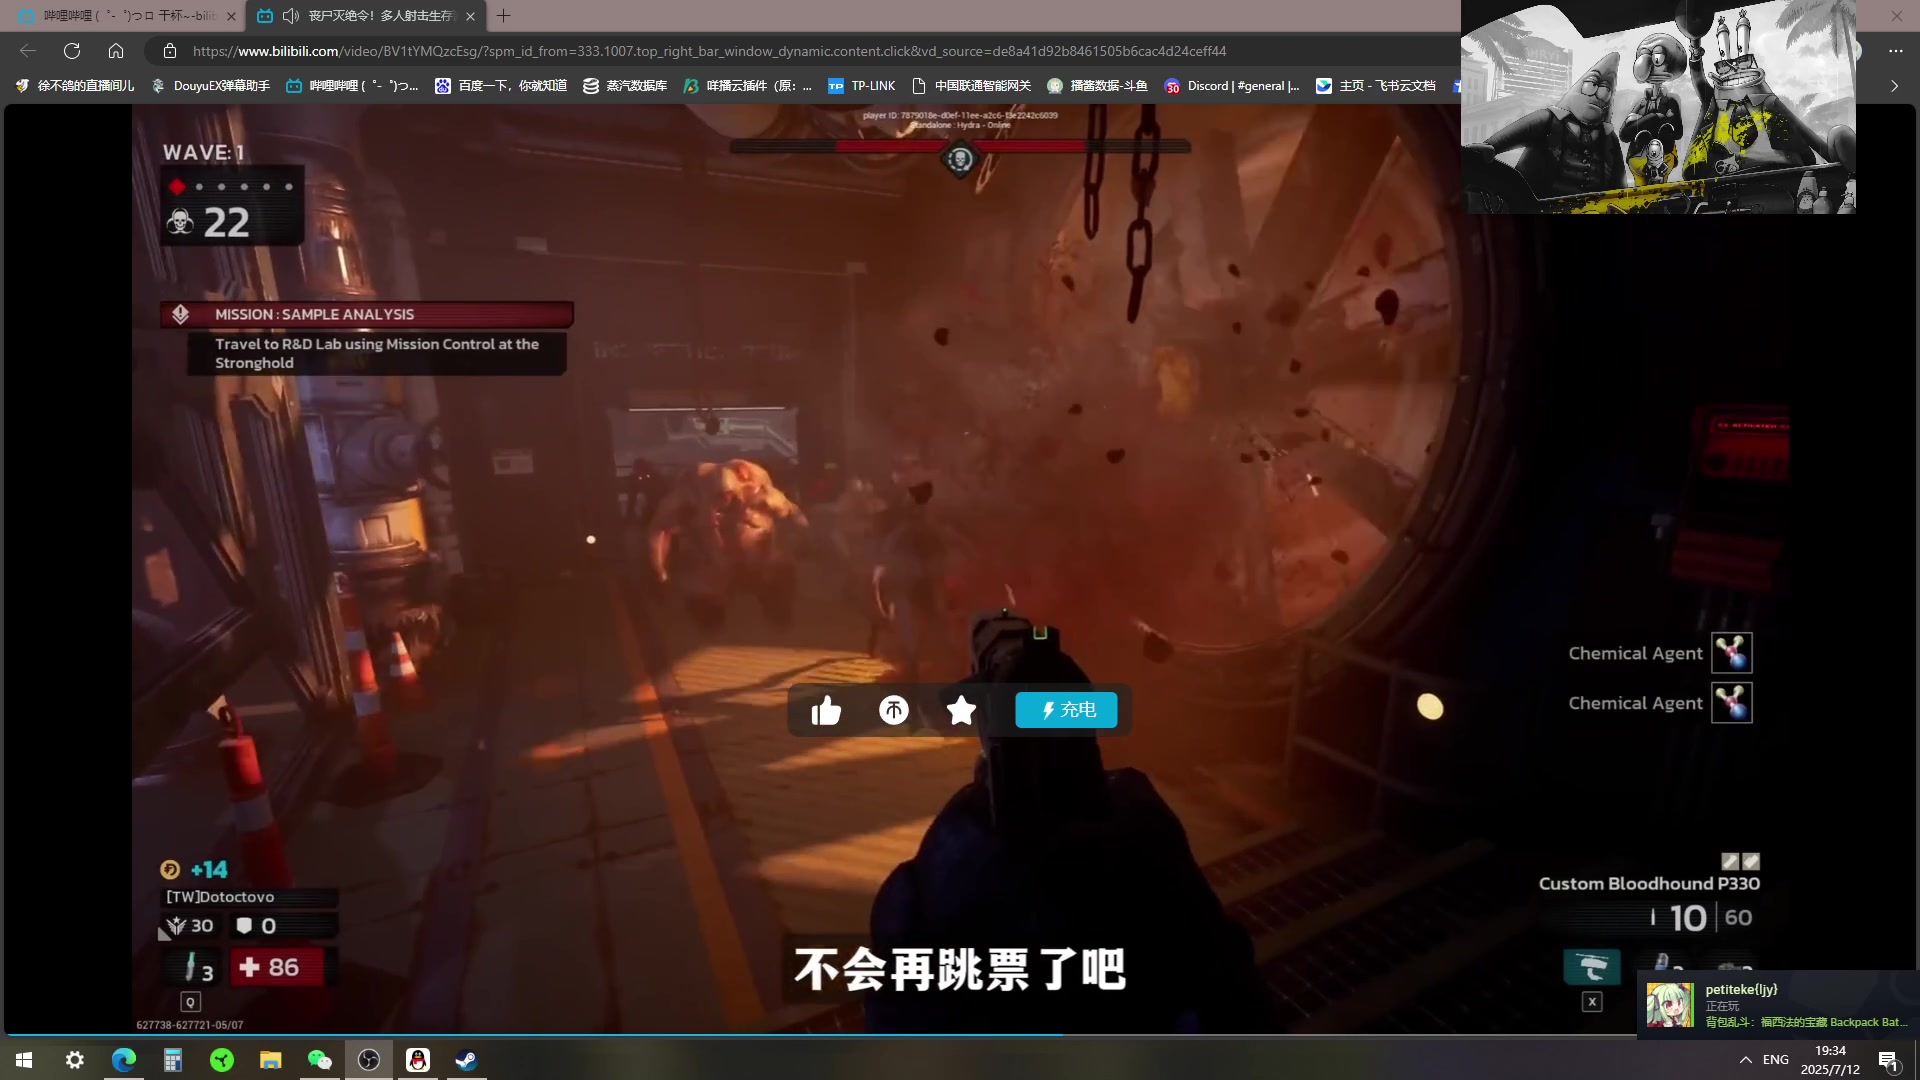Open the clock showing 19:34 2025/7/12
The width and height of the screenshot is (1920, 1080).
coord(1830,1060)
